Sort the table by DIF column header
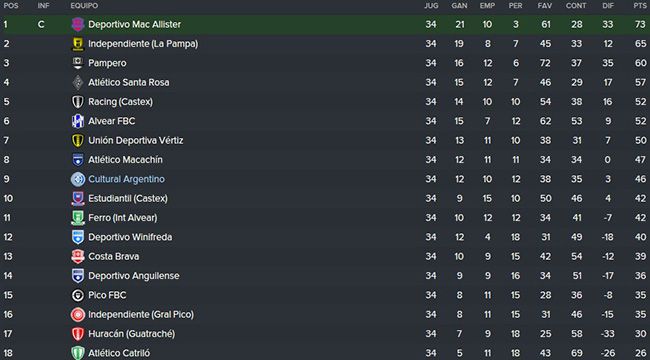The image size is (650, 360). (x=608, y=6)
